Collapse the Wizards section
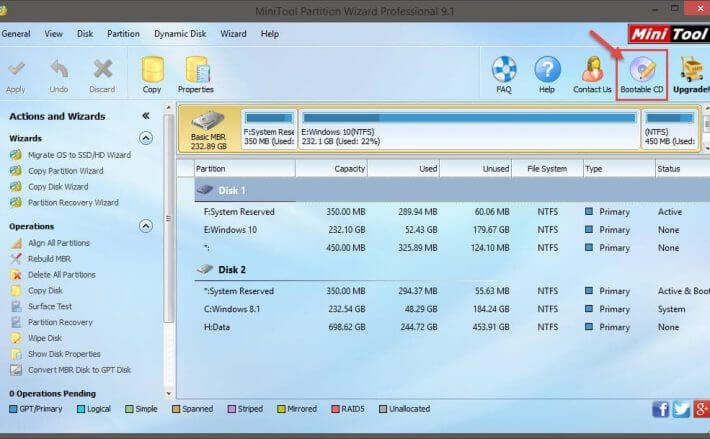Screen dimensions: 710x439 (x=145, y=138)
